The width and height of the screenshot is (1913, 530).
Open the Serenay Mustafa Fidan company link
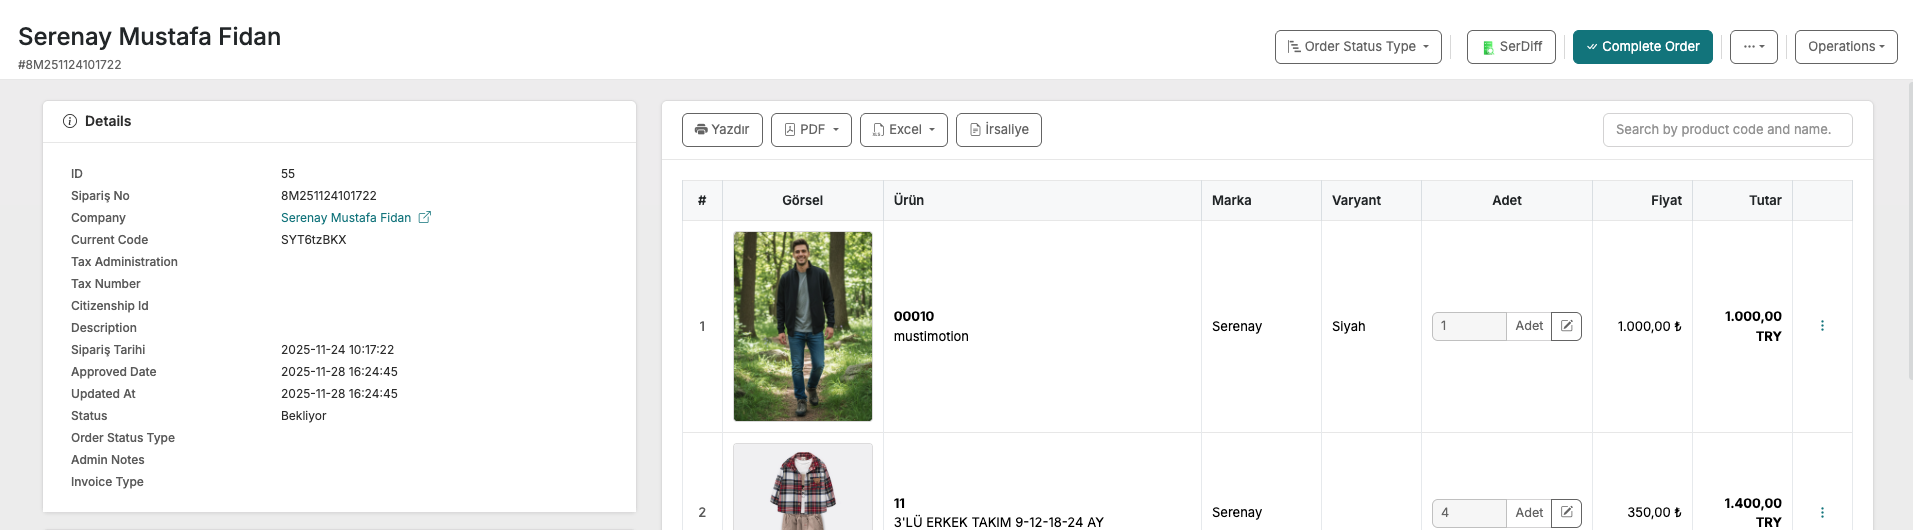(345, 218)
